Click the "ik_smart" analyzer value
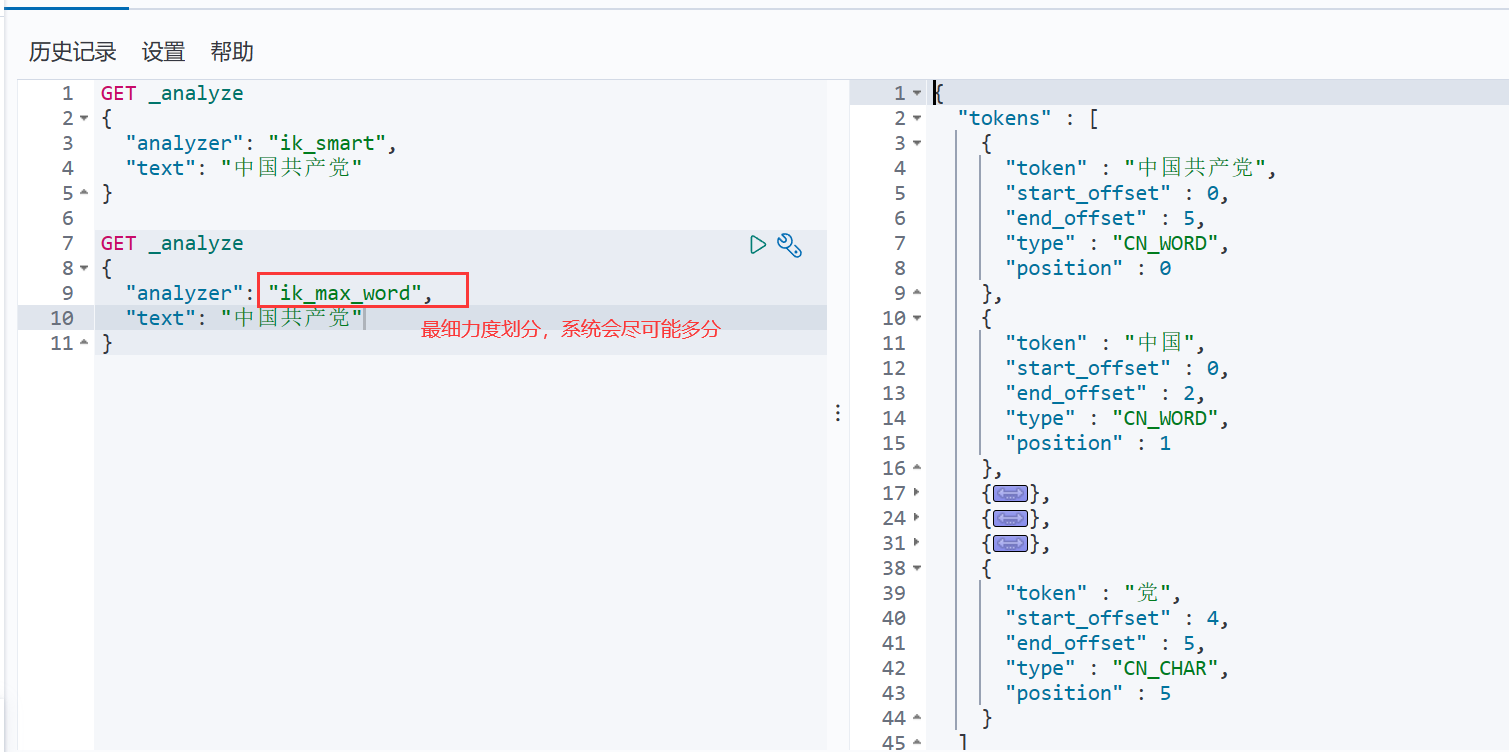 (327, 144)
